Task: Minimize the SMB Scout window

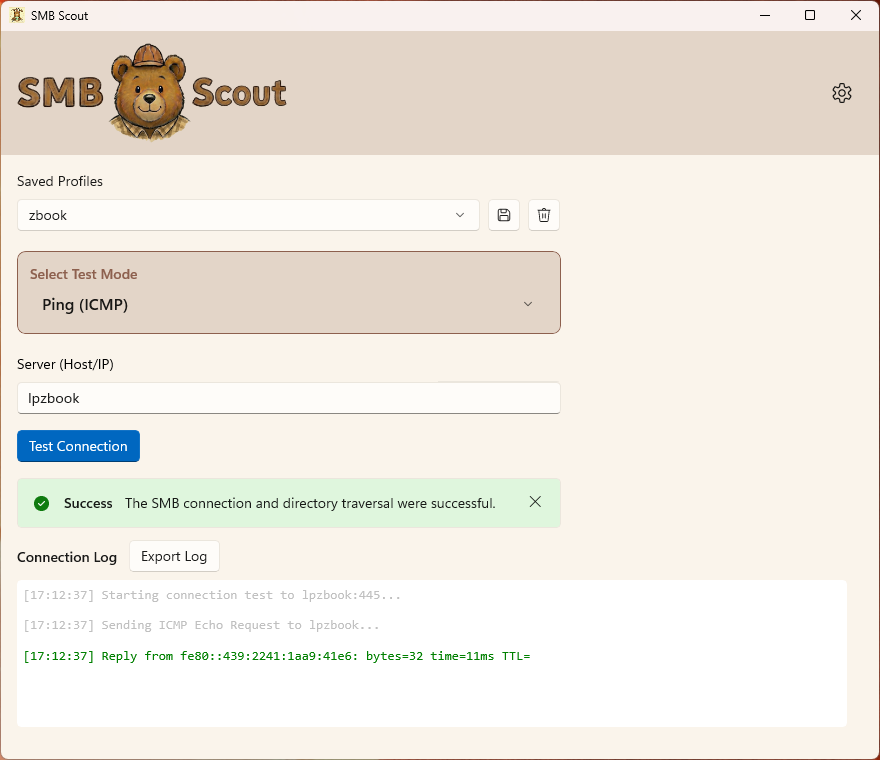Action: click(764, 15)
